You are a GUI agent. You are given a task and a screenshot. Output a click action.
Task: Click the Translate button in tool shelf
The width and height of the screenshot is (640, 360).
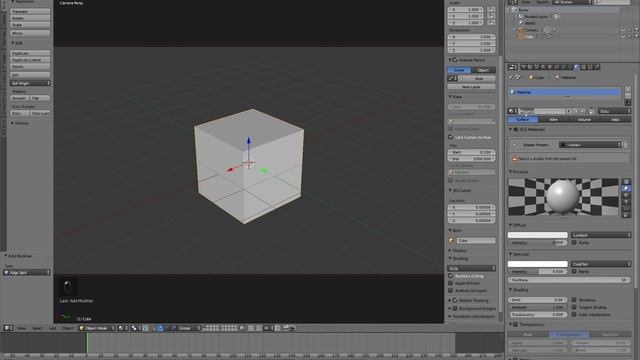[30, 11]
